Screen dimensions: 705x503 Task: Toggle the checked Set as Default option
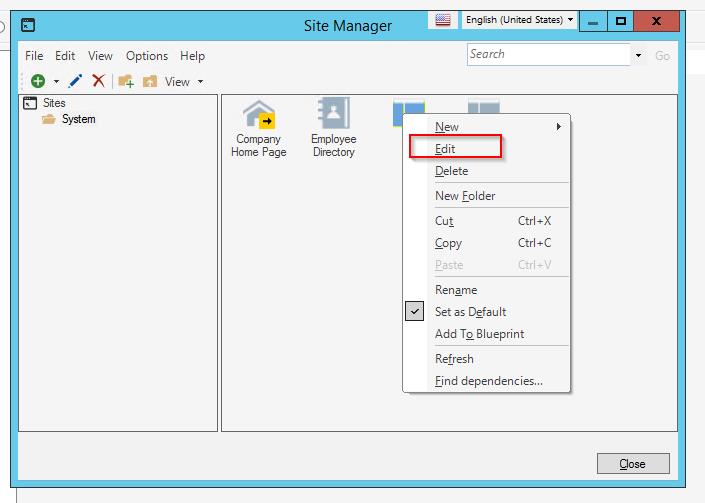point(470,312)
